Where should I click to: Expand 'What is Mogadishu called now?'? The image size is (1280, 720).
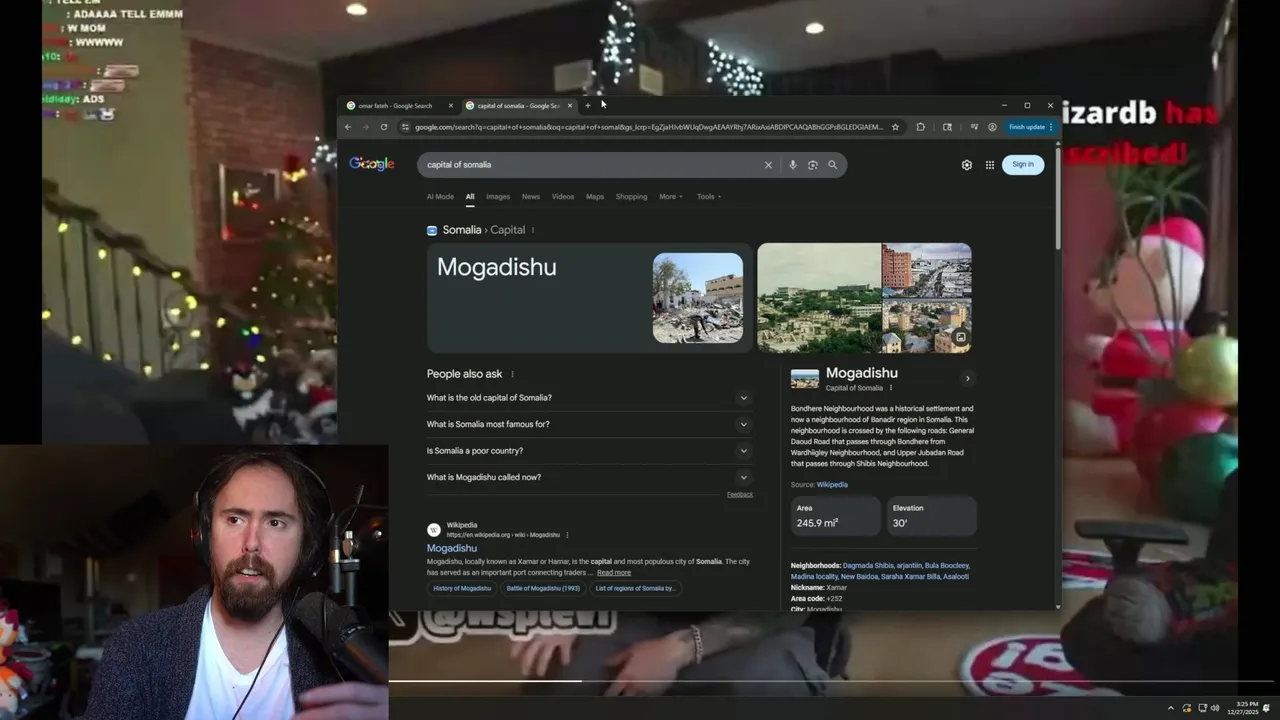(589, 477)
